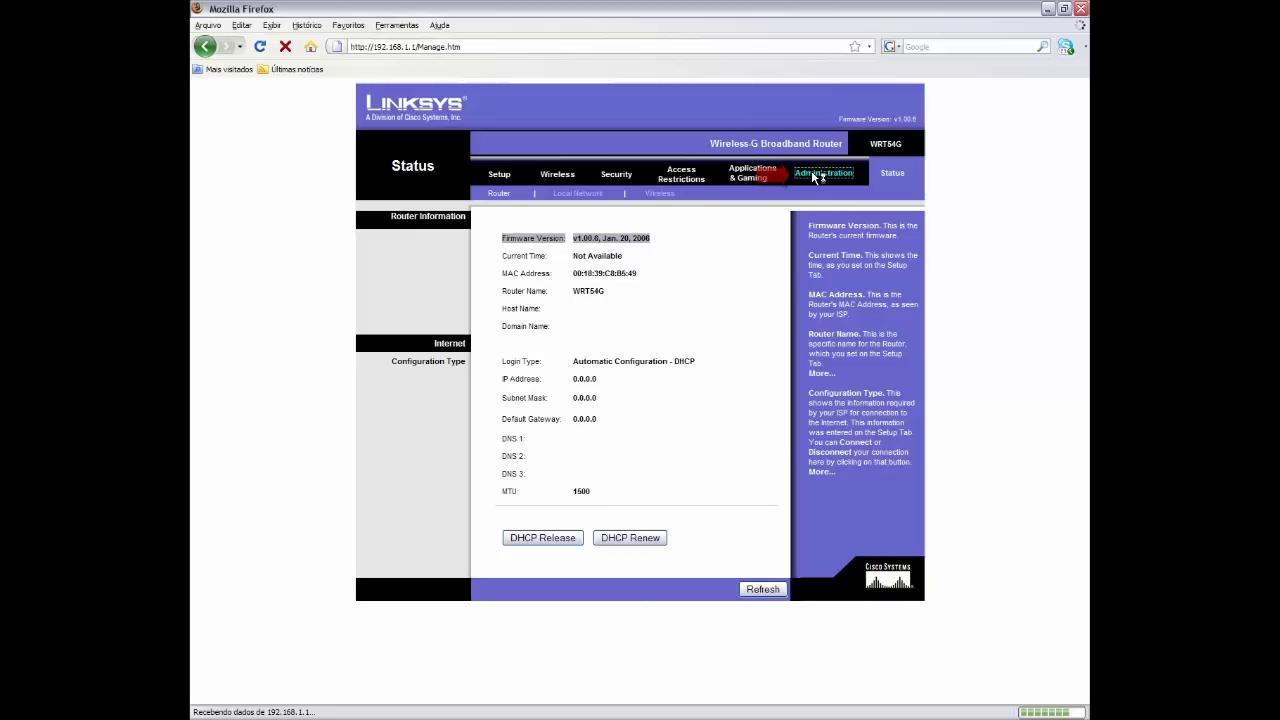Image resolution: width=1280 pixels, height=720 pixels.
Task: Click the Subnet Mask value 0.0.0.0
Action: tap(584, 398)
